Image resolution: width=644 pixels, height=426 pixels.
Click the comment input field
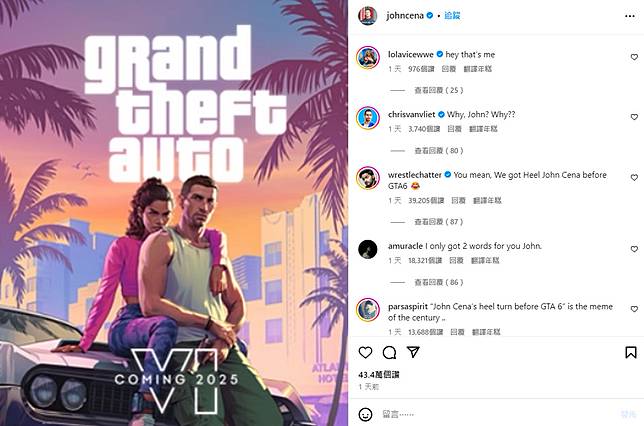(x=493, y=414)
